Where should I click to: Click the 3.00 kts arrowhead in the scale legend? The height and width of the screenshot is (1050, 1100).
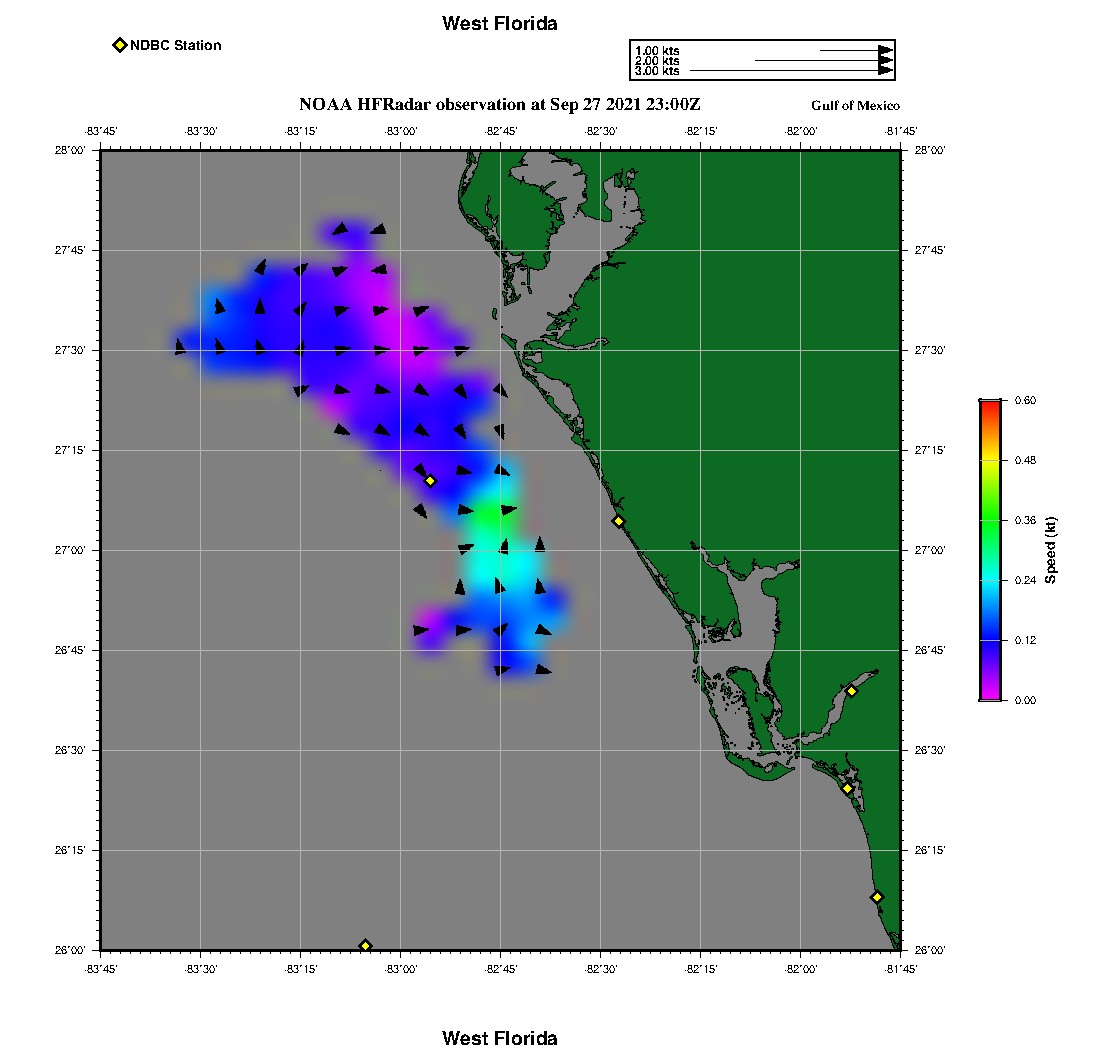click(x=886, y=70)
